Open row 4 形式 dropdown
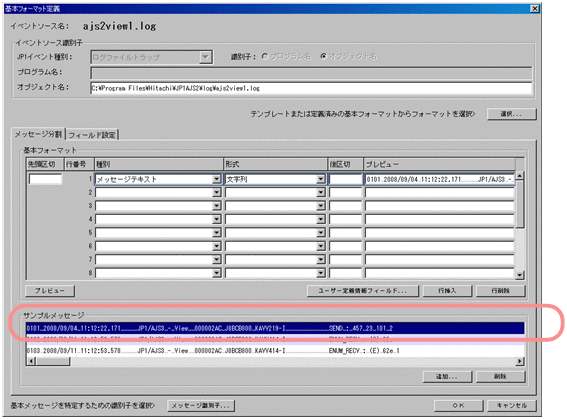The height and width of the screenshot is (420, 567). pos(320,219)
